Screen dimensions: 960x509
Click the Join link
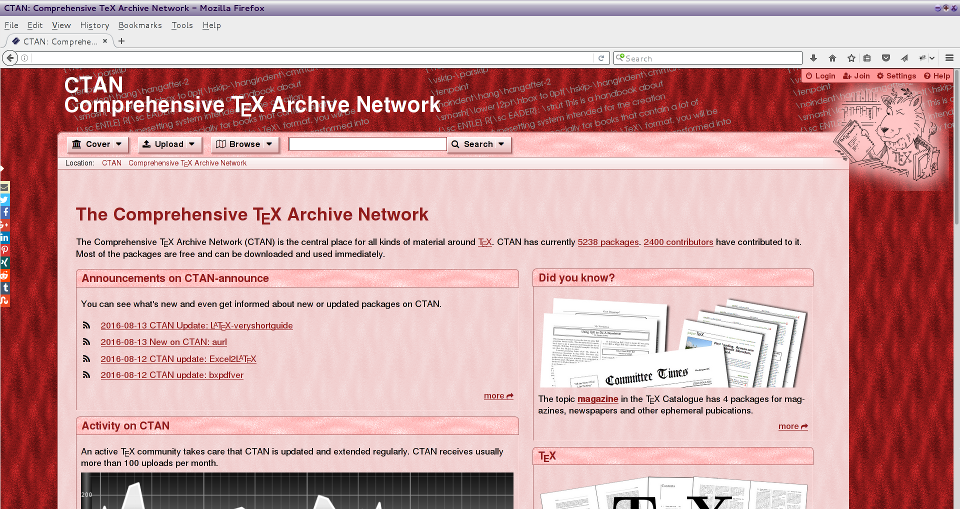point(856,76)
